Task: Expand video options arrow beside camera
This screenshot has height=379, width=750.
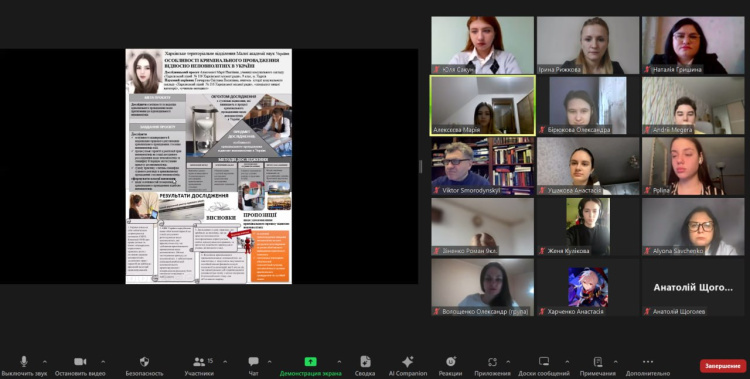Action: tap(103, 362)
